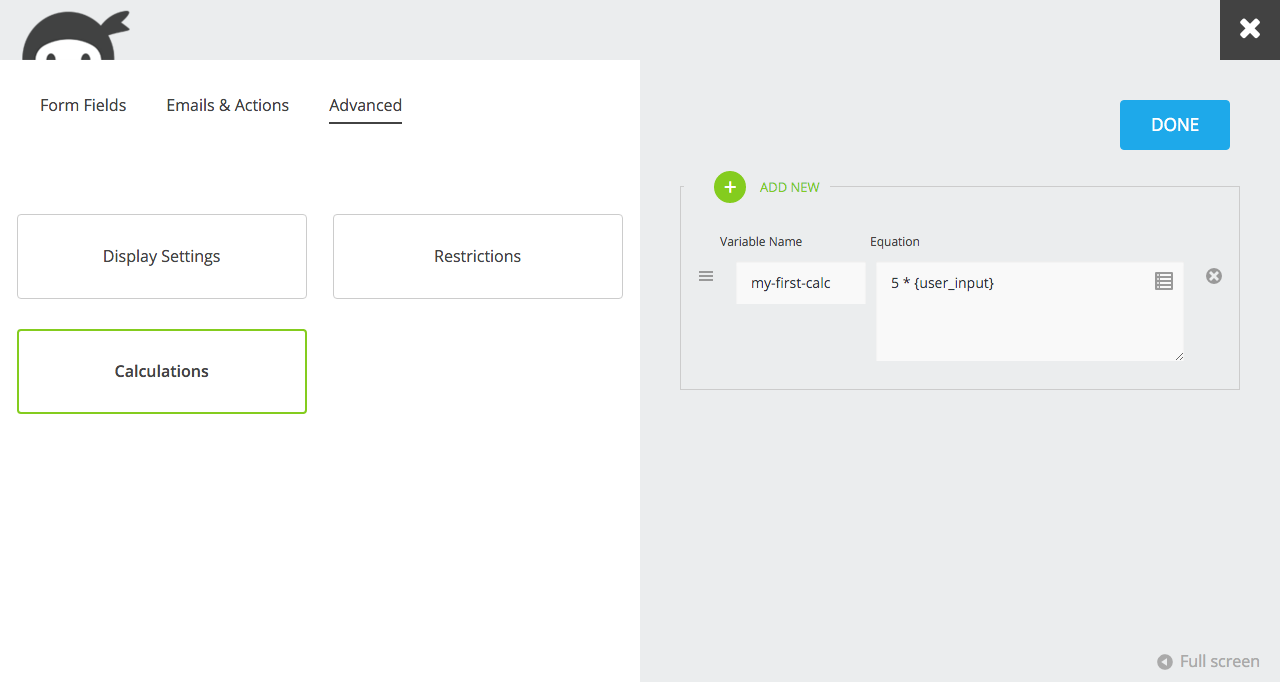Open merge tags list in Equation box

[x=1164, y=281]
